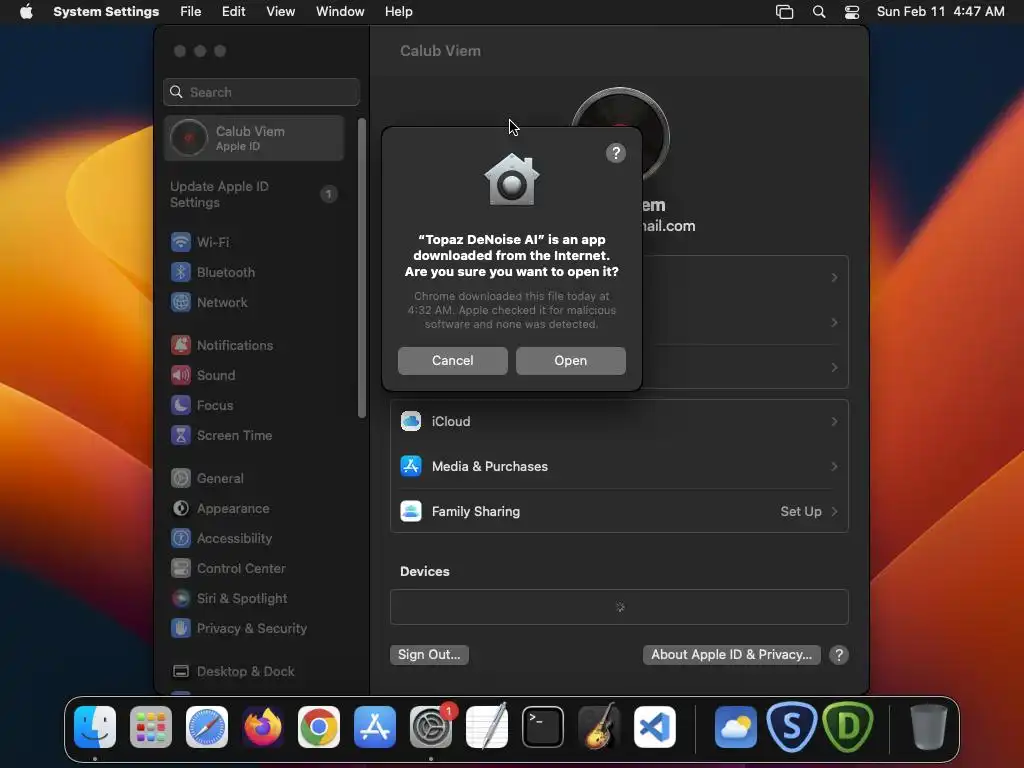Open Visual Studio Code from the Dock
This screenshot has height=768, width=1024.
click(x=655, y=727)
